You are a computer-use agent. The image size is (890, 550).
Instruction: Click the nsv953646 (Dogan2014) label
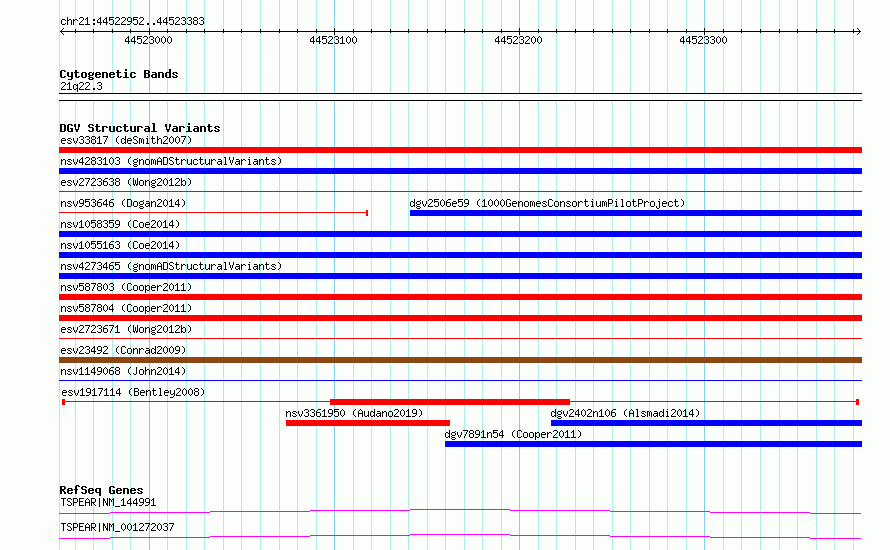(x=123, y=203)
